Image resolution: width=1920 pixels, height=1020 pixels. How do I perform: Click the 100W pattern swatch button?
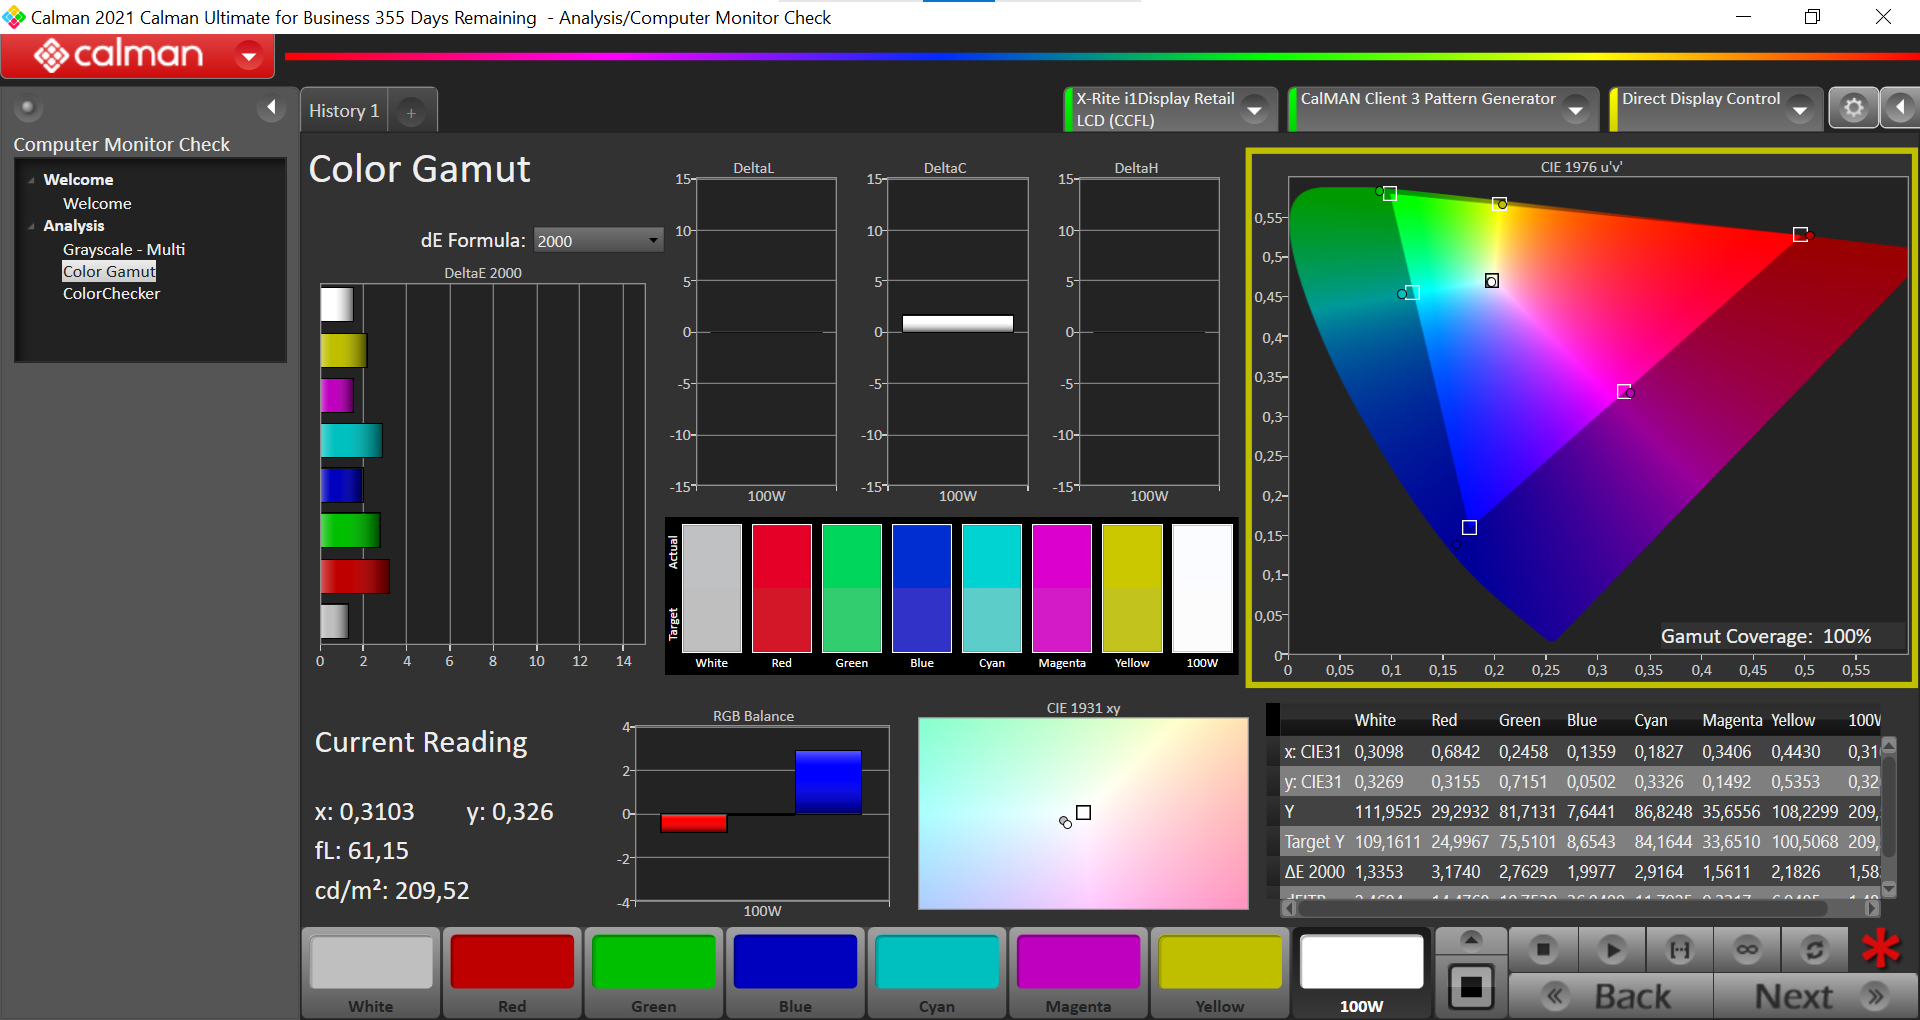click(1361, 973)
